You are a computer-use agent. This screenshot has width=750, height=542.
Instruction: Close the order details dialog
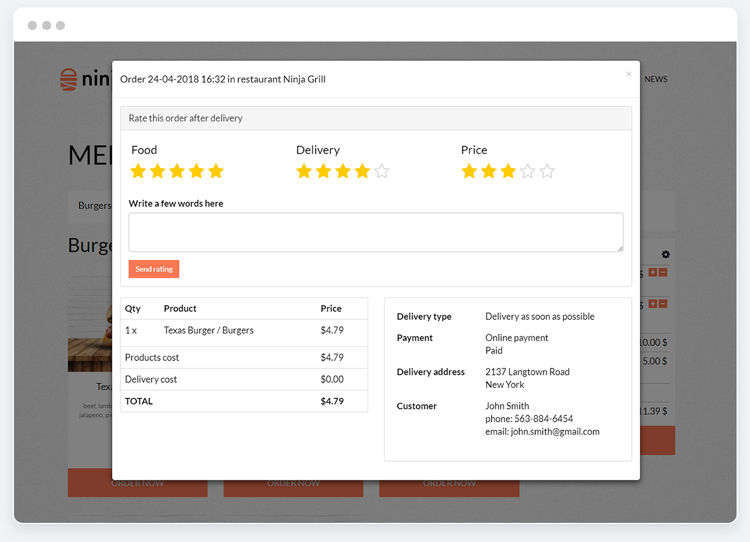tap(628, 74)
